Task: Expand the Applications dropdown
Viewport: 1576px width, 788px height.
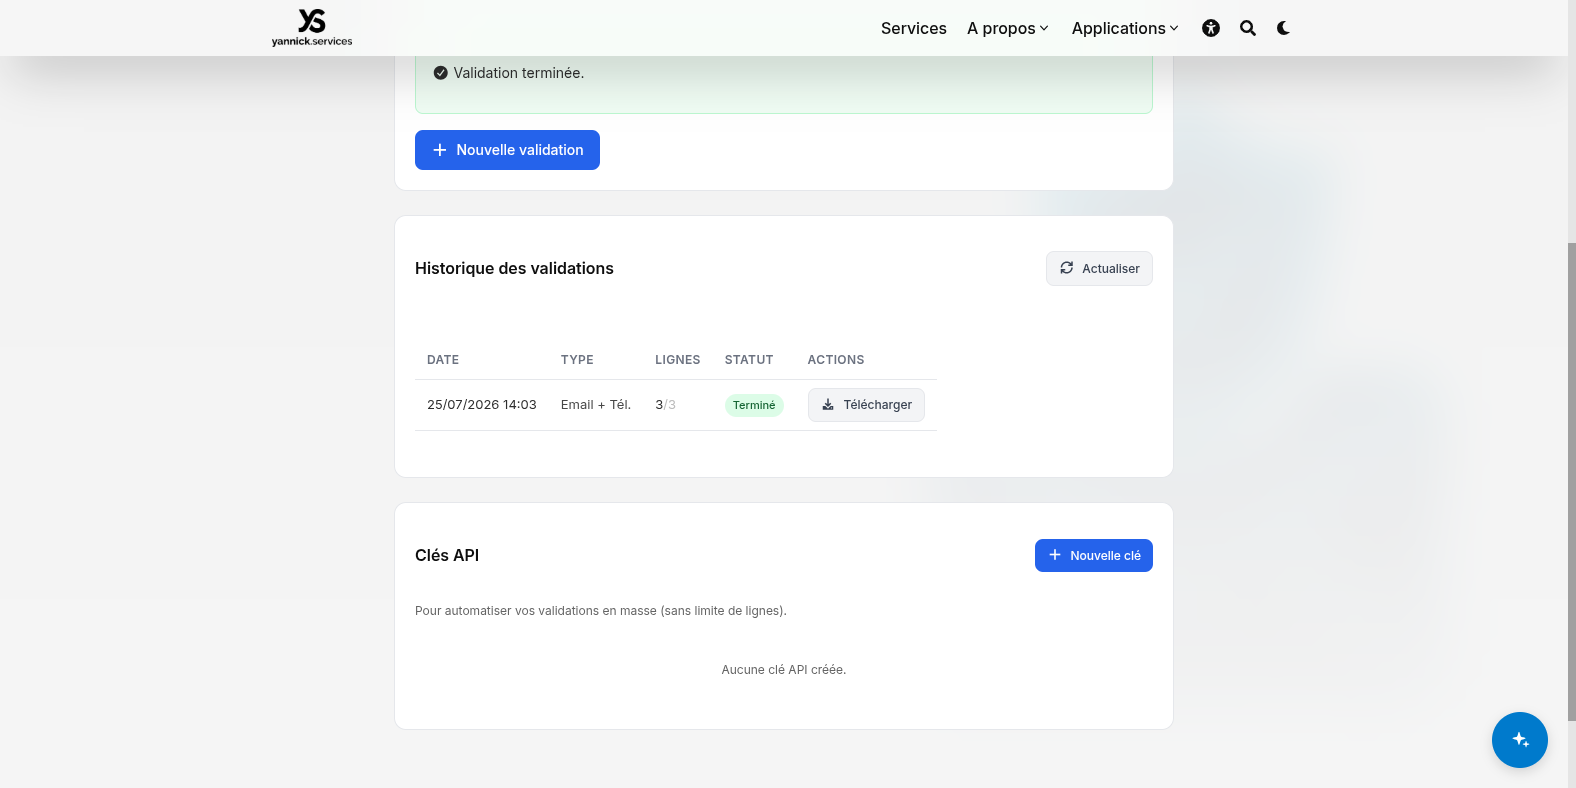Action: click(x=1125, y=28)
